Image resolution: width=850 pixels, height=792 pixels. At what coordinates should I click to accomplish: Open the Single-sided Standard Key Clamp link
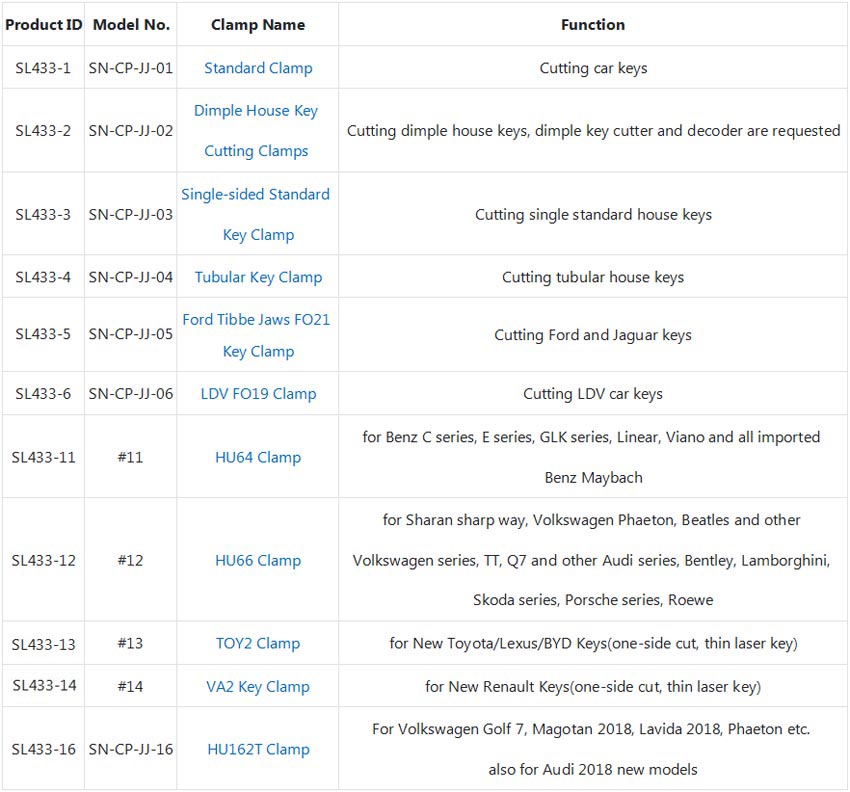(x=256, y=215)
